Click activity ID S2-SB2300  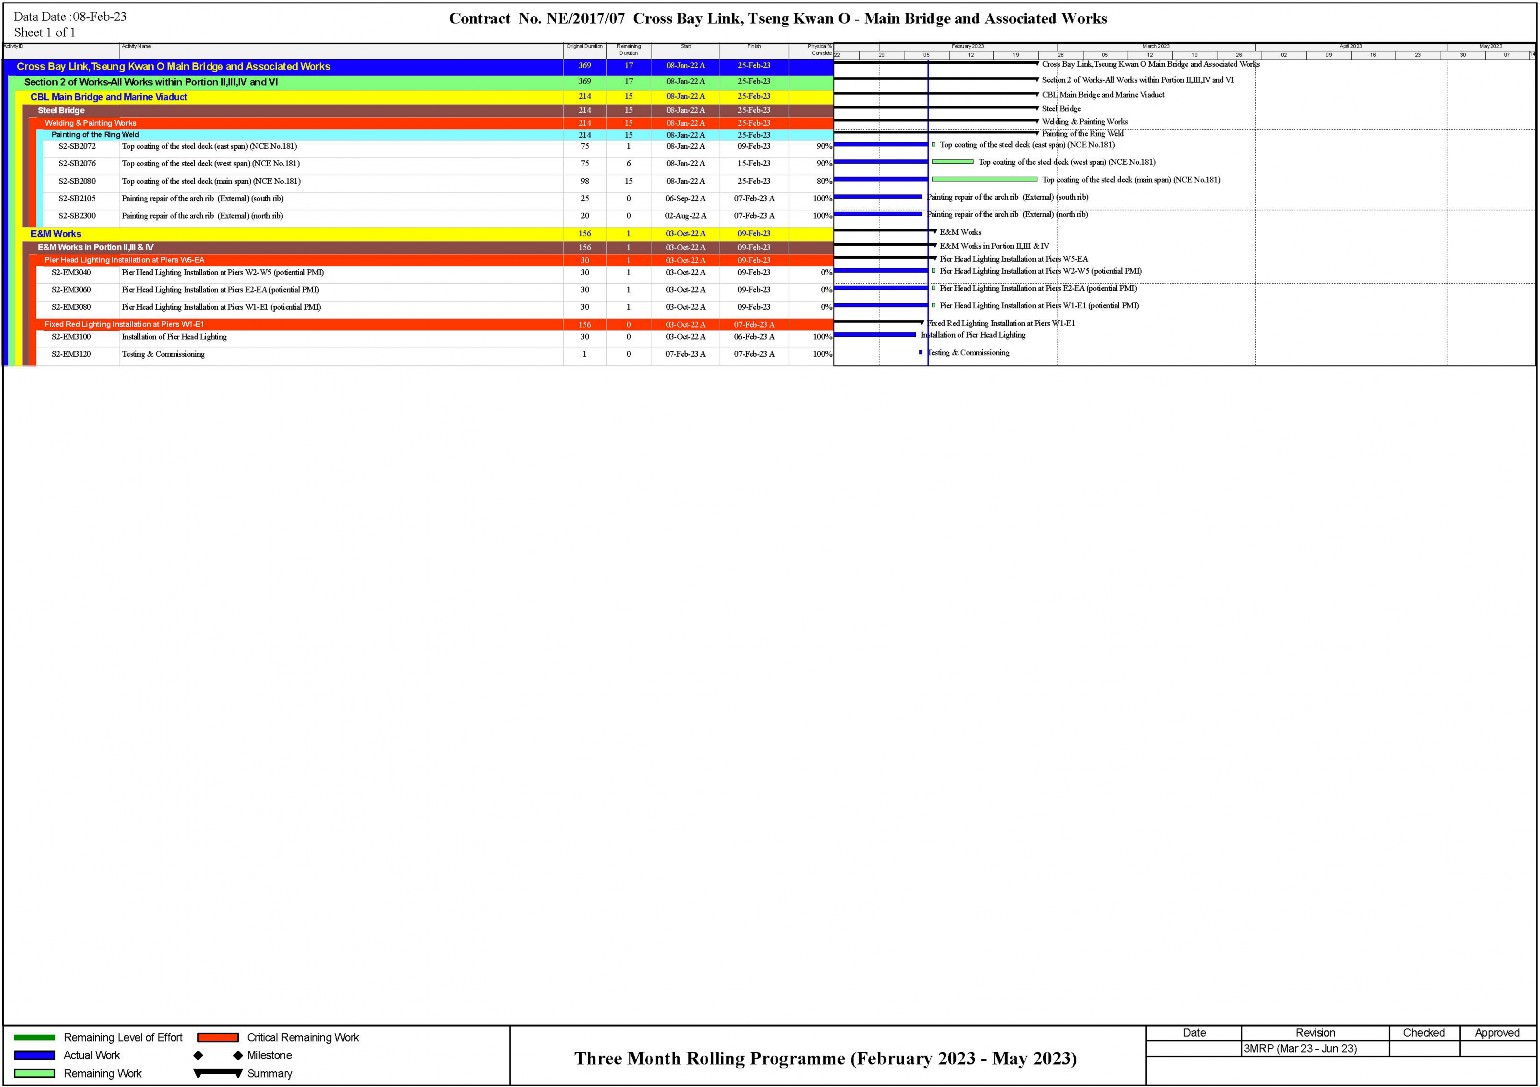(x=77, y=216)
